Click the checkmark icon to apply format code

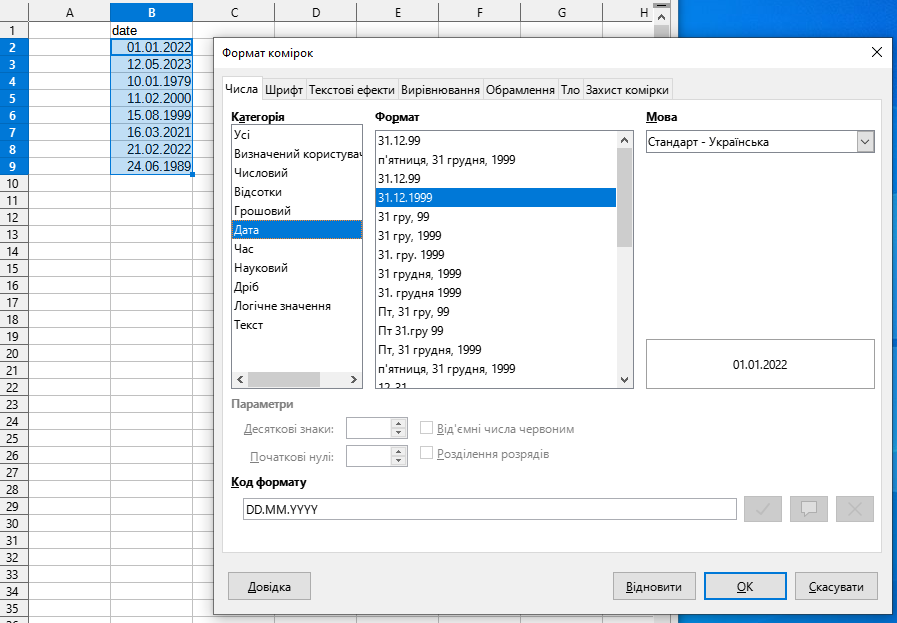point(763,509)
